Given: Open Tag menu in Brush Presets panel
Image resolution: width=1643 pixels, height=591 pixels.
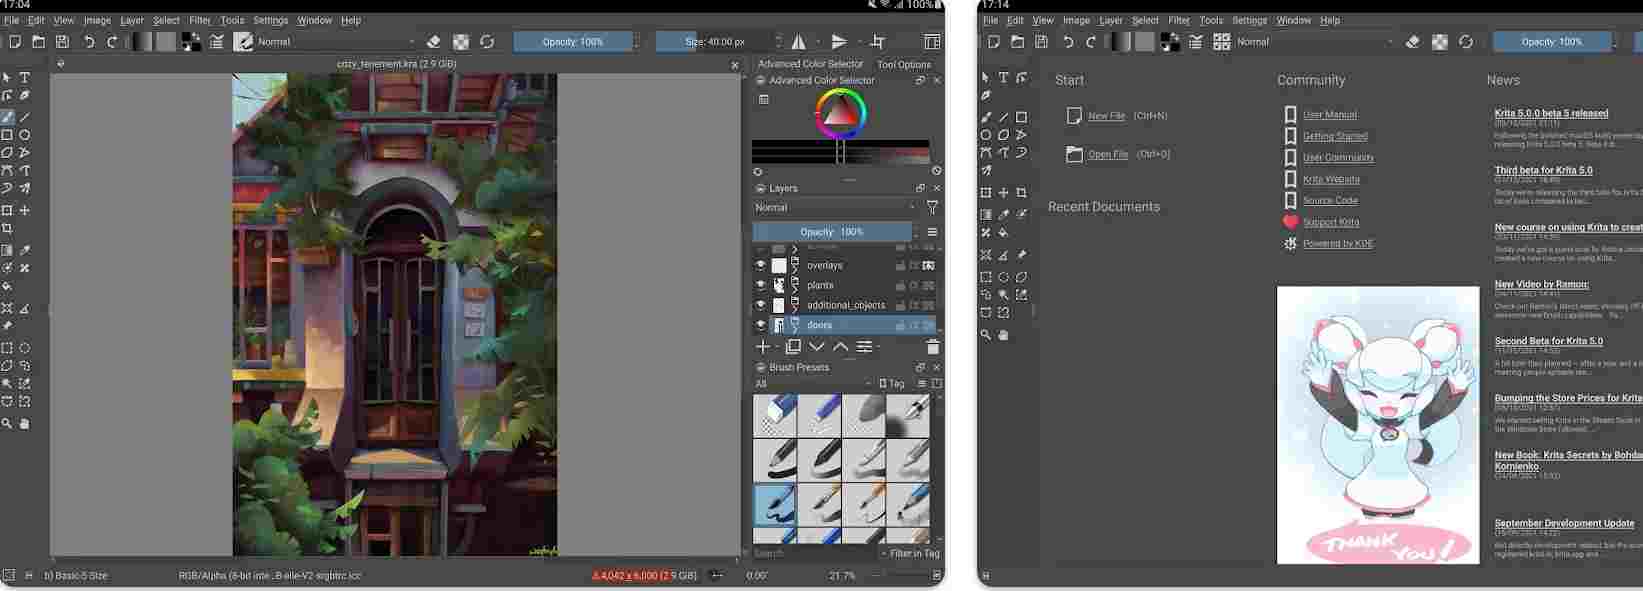Looking at the screenshot, I should point(892,384).
